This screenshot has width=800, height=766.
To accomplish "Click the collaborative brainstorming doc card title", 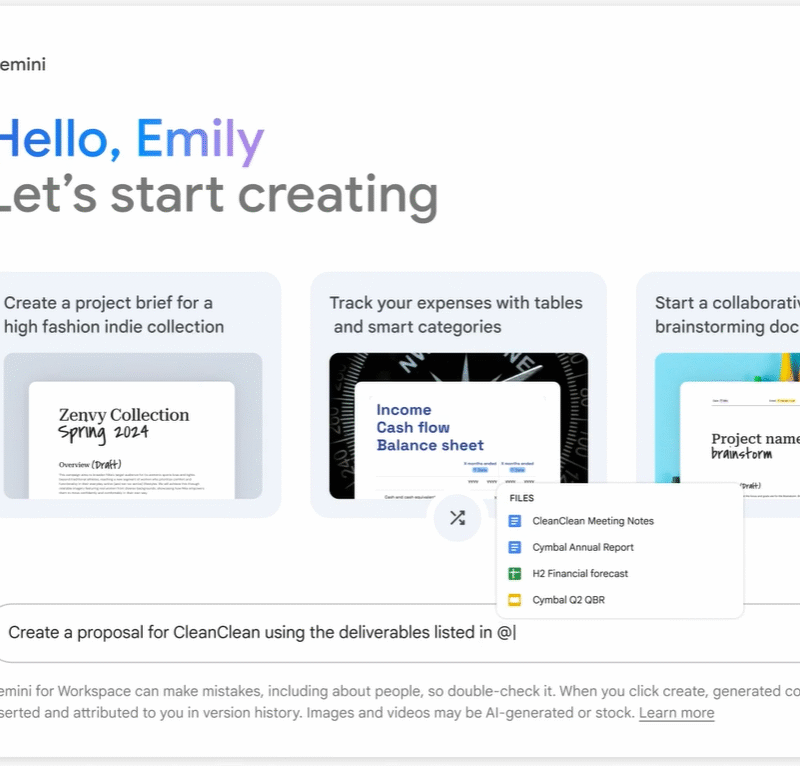I will tap(727, 314).
